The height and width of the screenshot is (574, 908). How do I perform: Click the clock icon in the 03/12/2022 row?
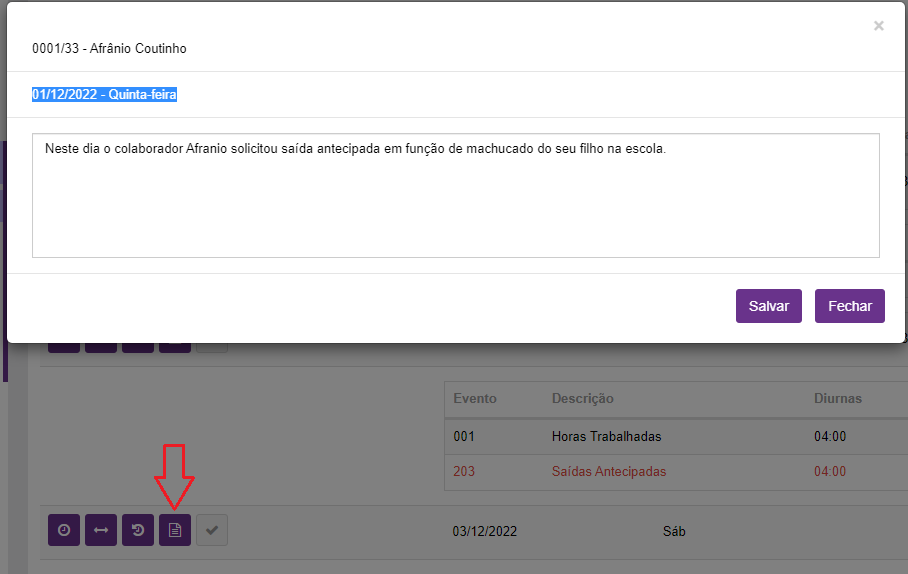pos(64,531)
